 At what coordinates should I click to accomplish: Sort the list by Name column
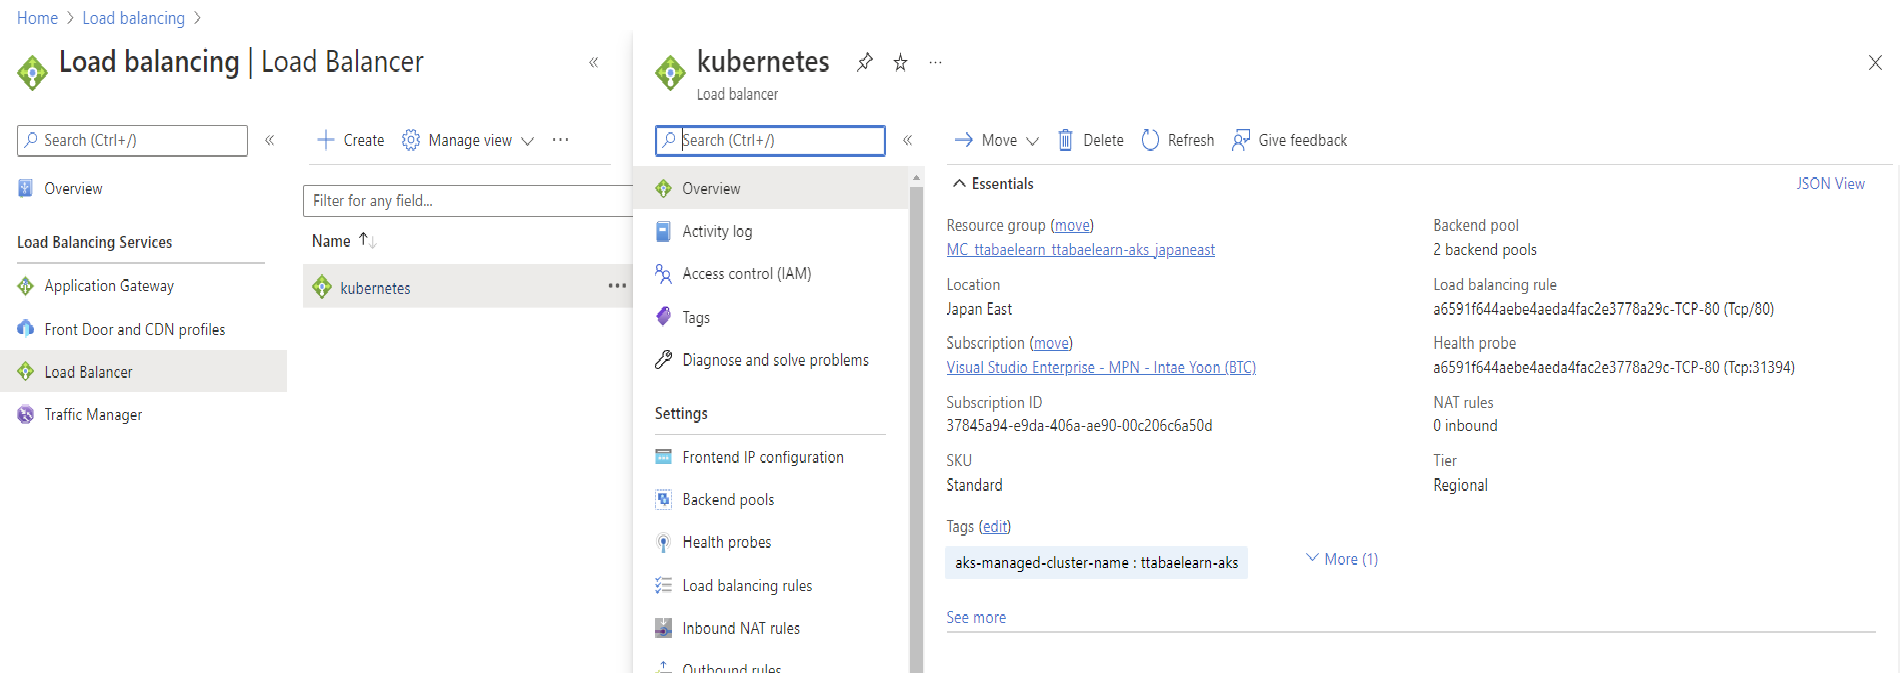pyautogui.click(x=343, y=241)
